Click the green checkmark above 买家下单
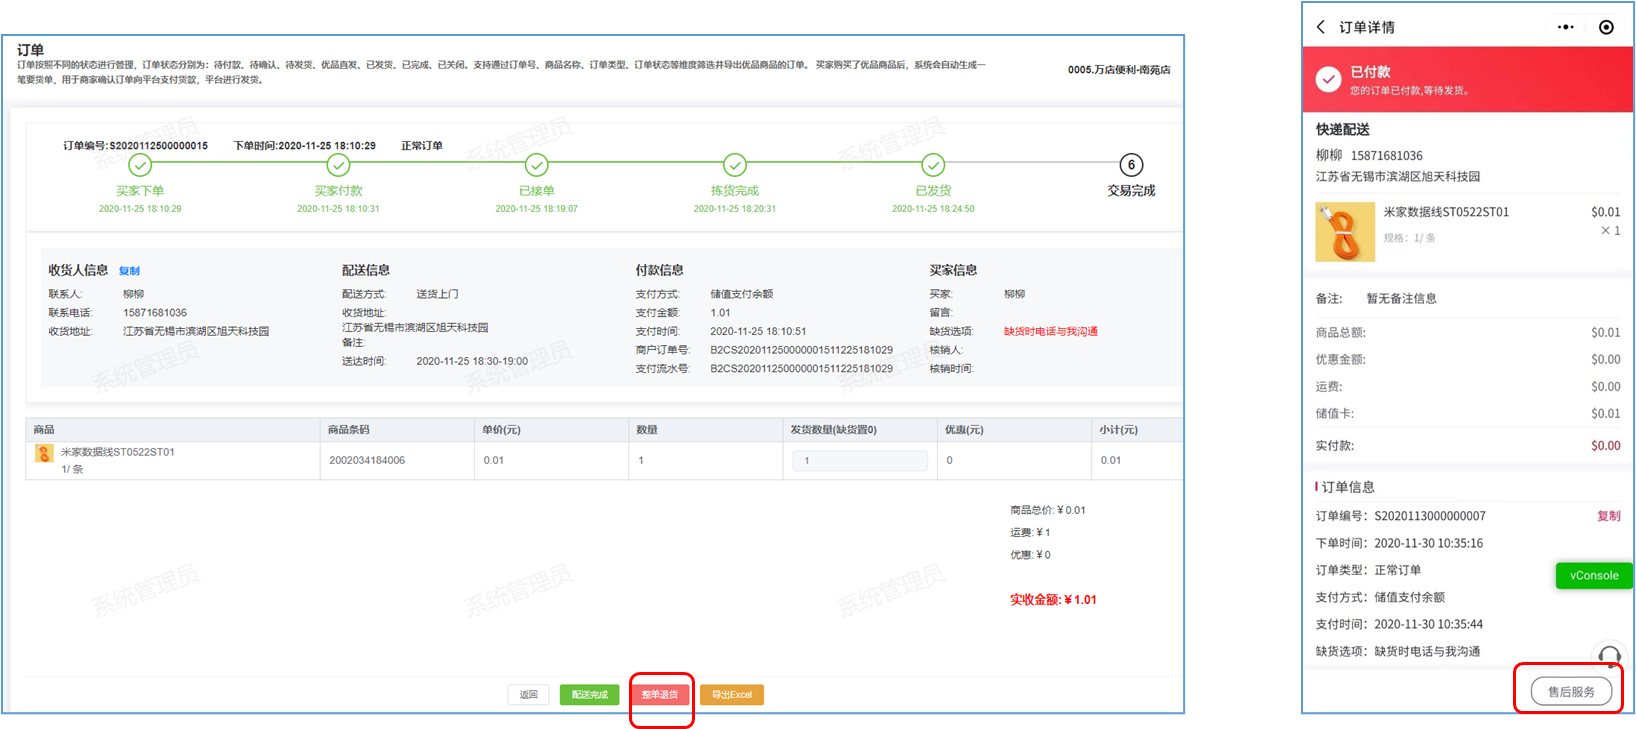The image size is (1636, 729). click(140, 165)
